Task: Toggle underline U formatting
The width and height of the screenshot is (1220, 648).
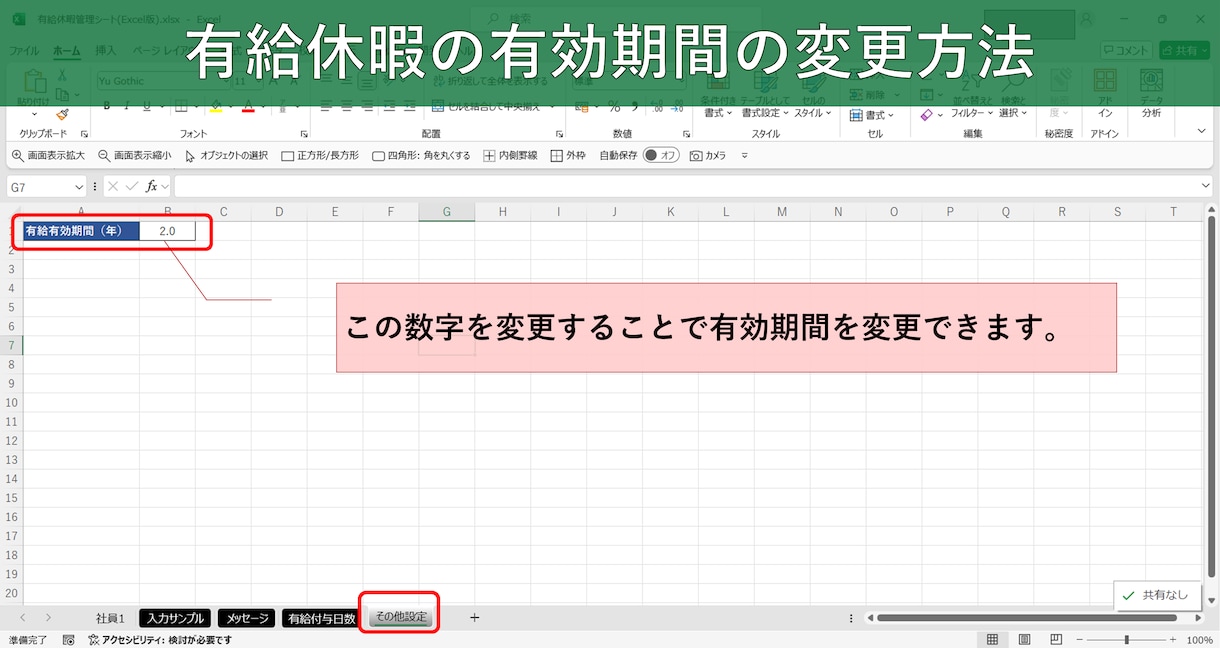Action: coord(147,107)
